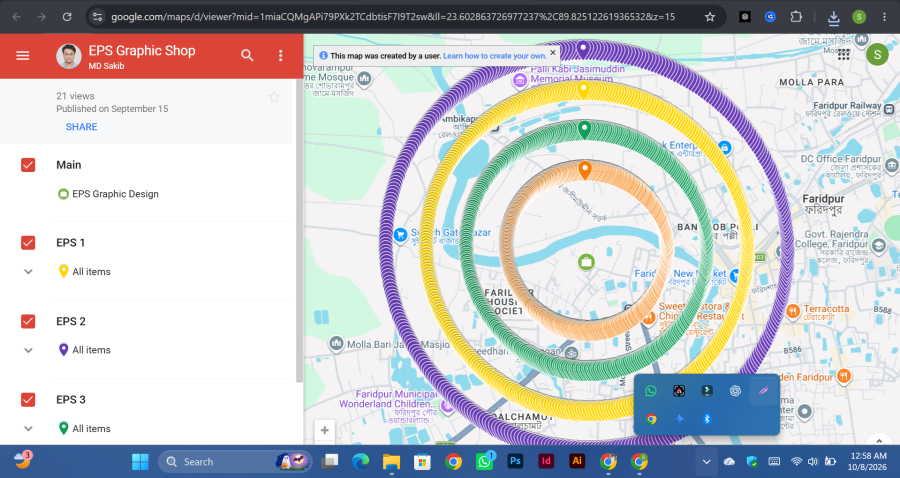
Task: Expand the EPS 2 layer items
Action: point(28,350)
